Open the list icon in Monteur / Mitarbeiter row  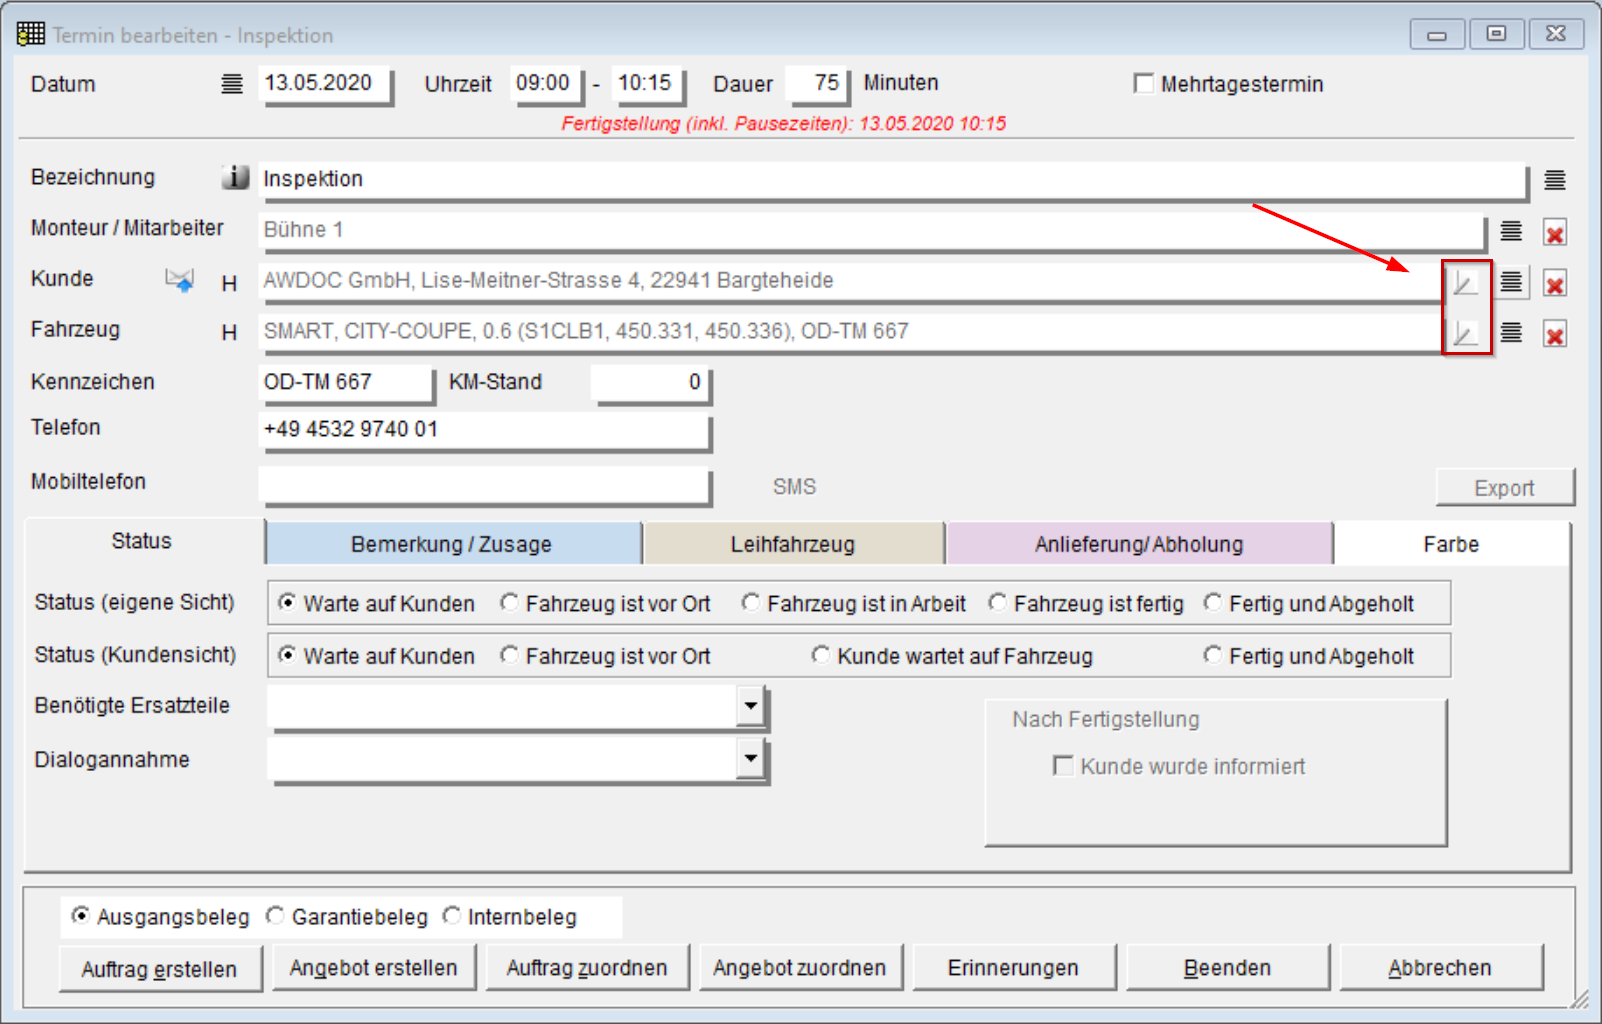click(x=1511, y=231)
